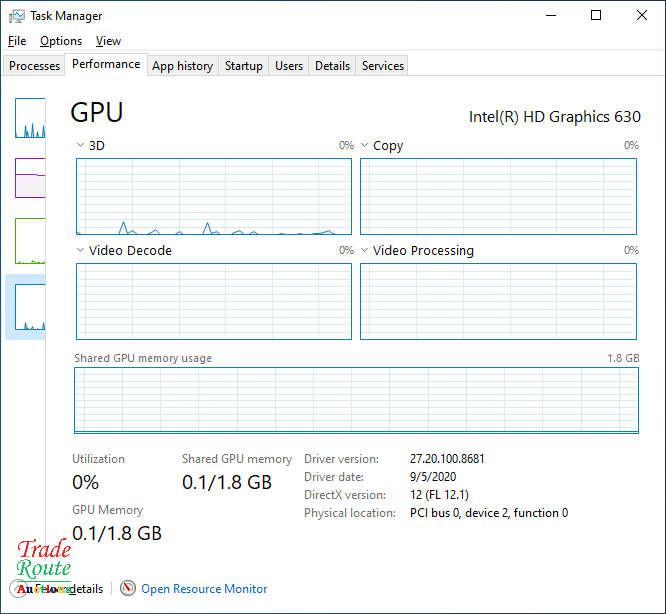666x614 pixels.
Task: Open the Options menu
Action: coord(61,41)
